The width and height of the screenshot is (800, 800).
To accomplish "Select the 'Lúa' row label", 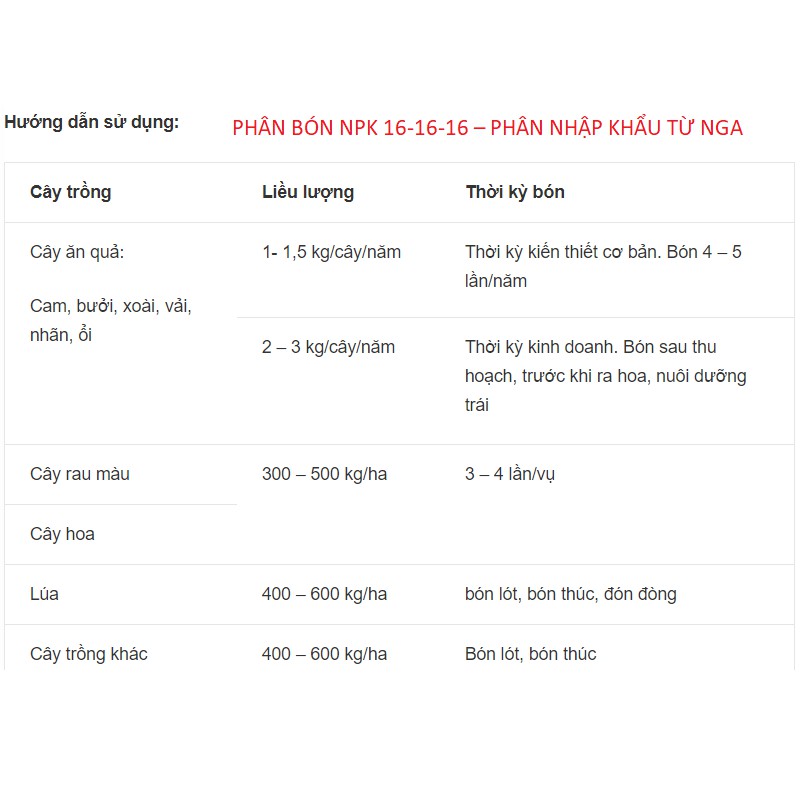I will pyautogui.click(x=45, y=594).
